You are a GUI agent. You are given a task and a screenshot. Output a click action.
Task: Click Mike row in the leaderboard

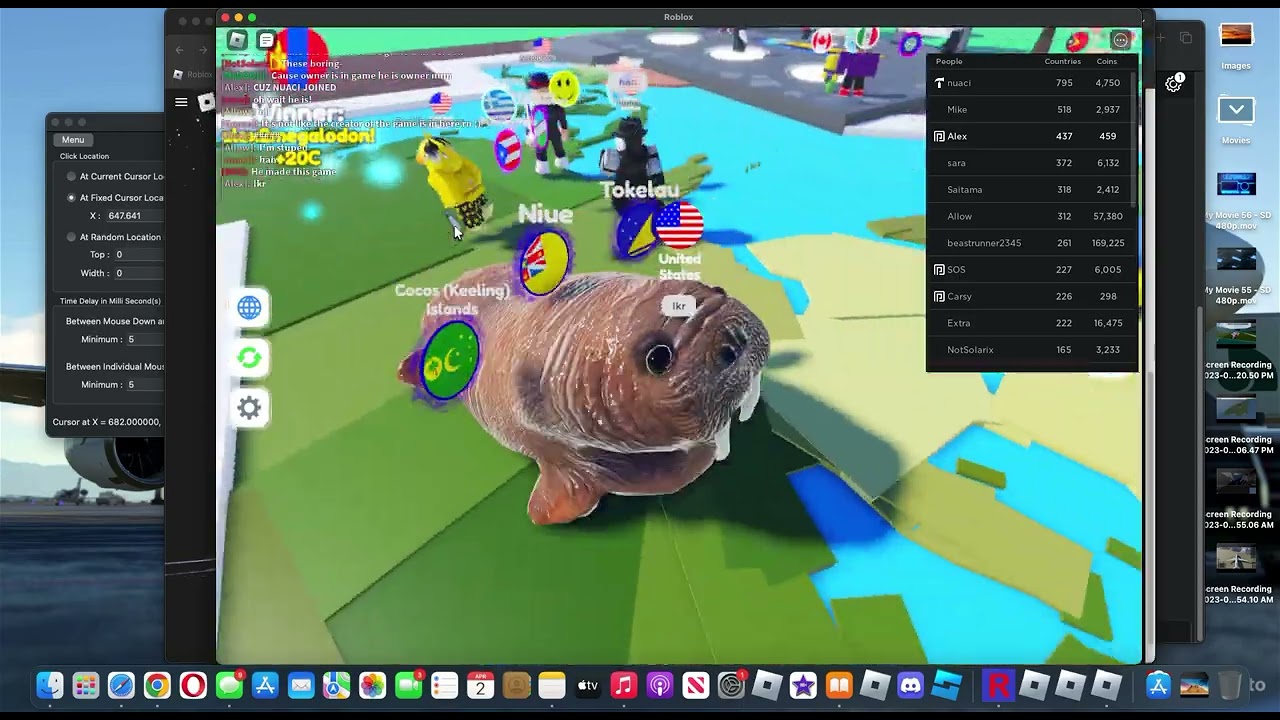1030,110
